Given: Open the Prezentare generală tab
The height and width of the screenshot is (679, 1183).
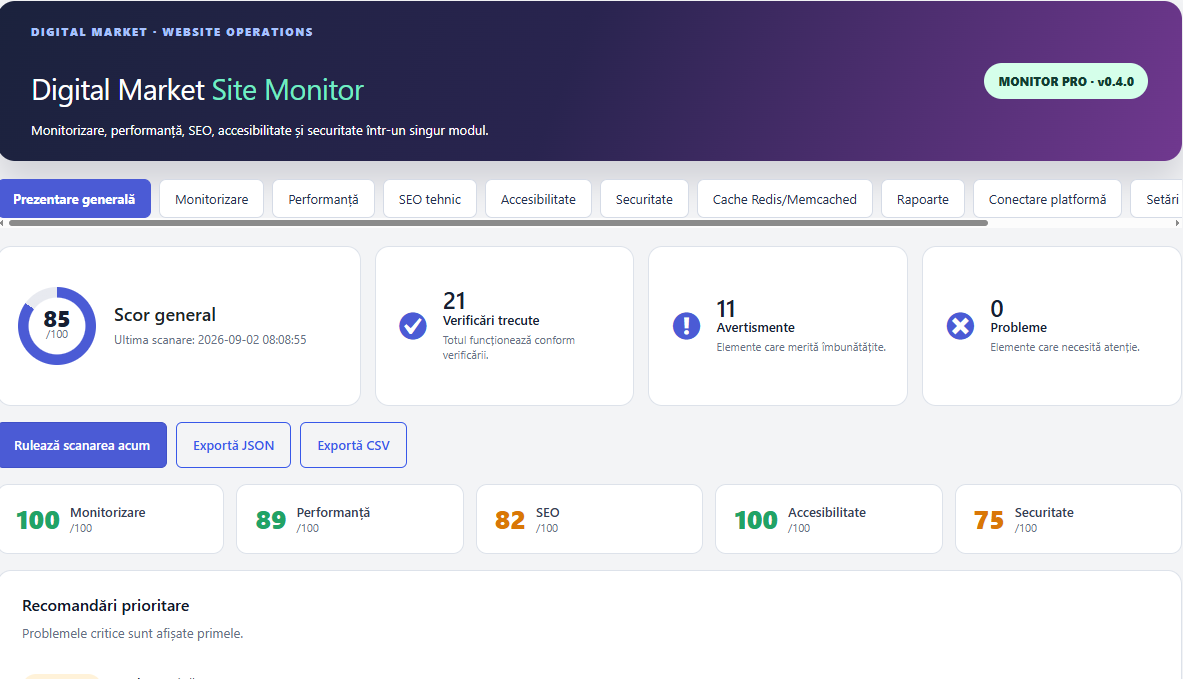Looking at the screenshot, I should pos(74,199).
